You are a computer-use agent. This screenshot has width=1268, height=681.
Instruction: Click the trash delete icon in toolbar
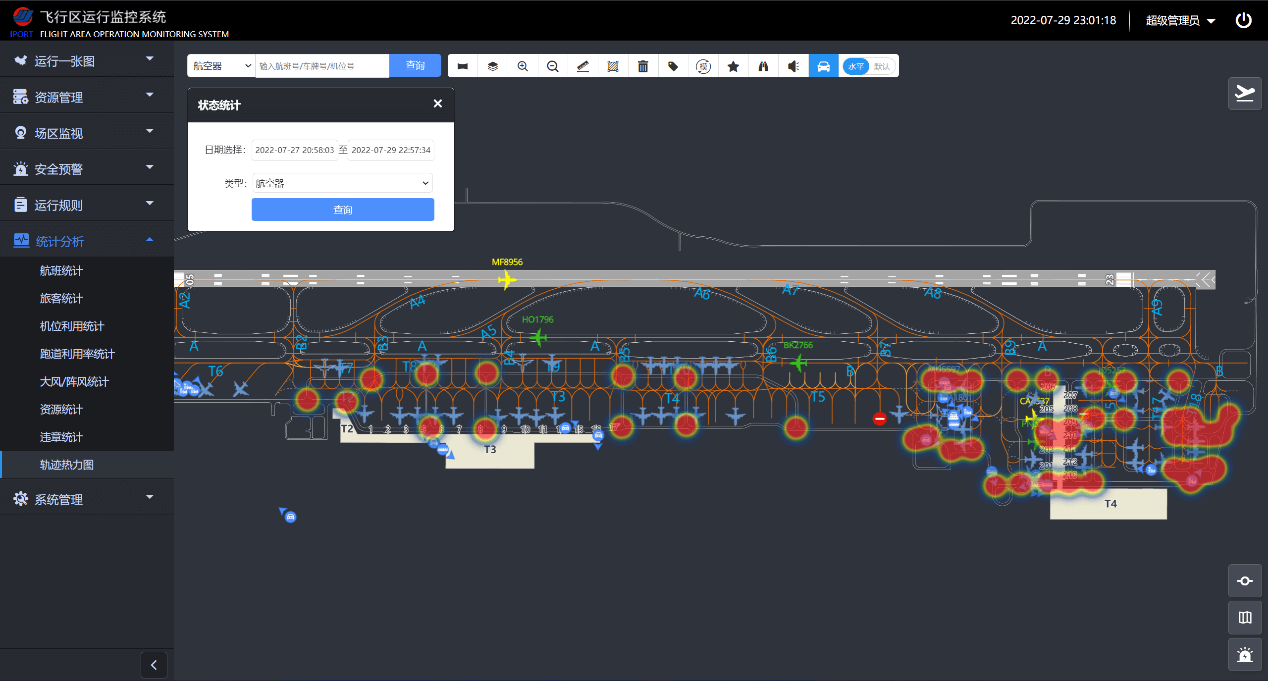pos(643,66)
